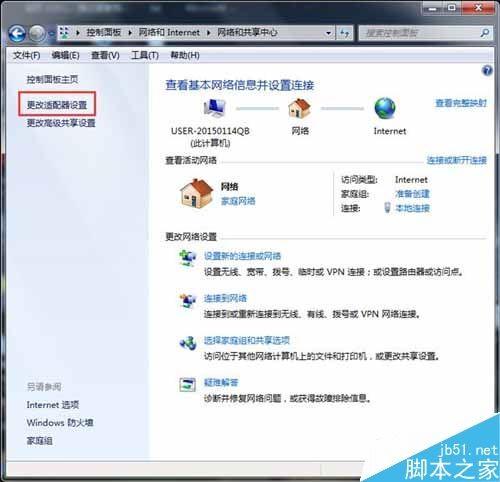Viewport: 500px width, 482px height.
Task: Open the recent pages dropdown beside Forward
Action: pyautogui.click(x=51, y=34)
